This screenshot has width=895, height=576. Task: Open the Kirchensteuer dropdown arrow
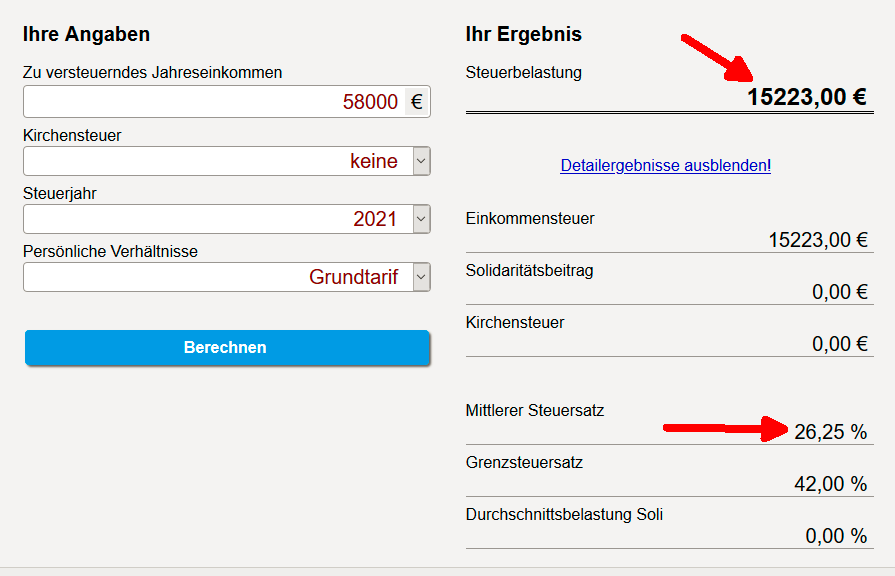[421, 161]
